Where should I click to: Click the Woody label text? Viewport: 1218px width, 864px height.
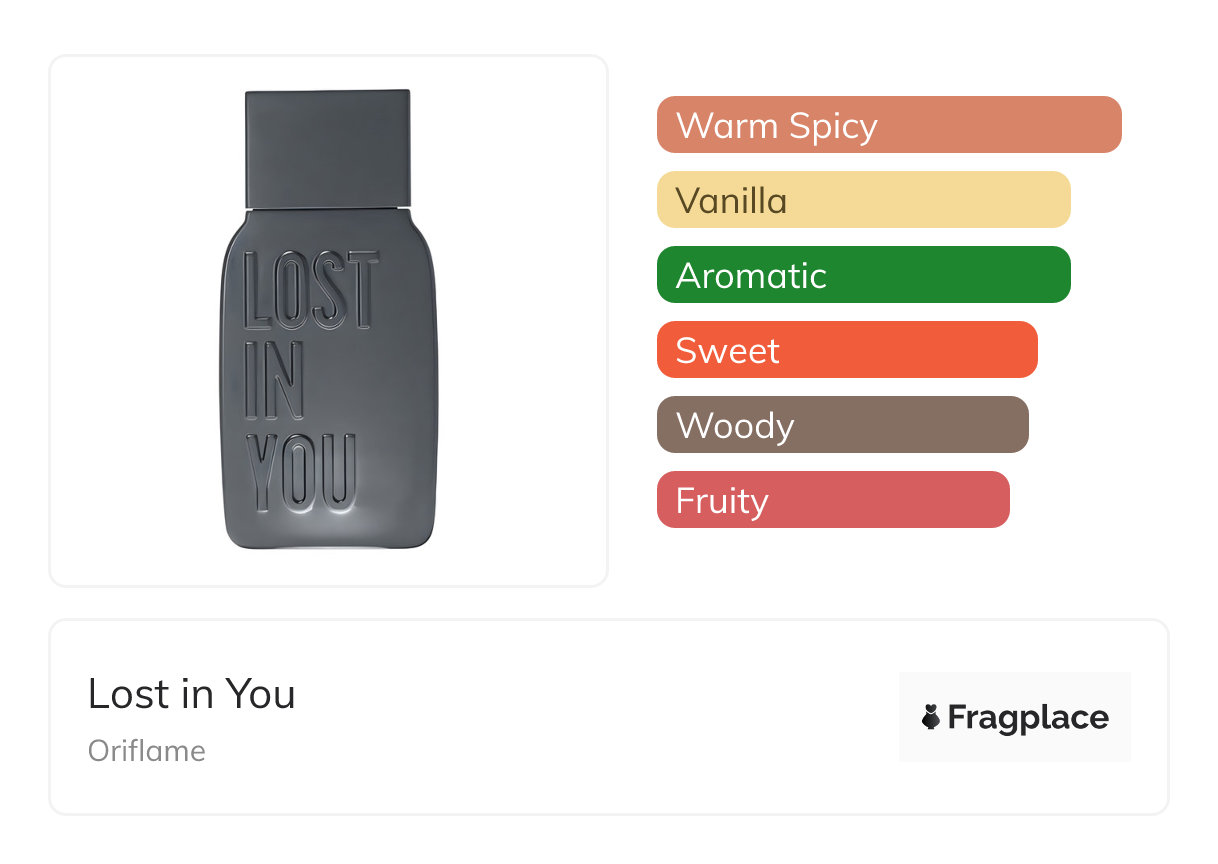[x=734, y=426]
